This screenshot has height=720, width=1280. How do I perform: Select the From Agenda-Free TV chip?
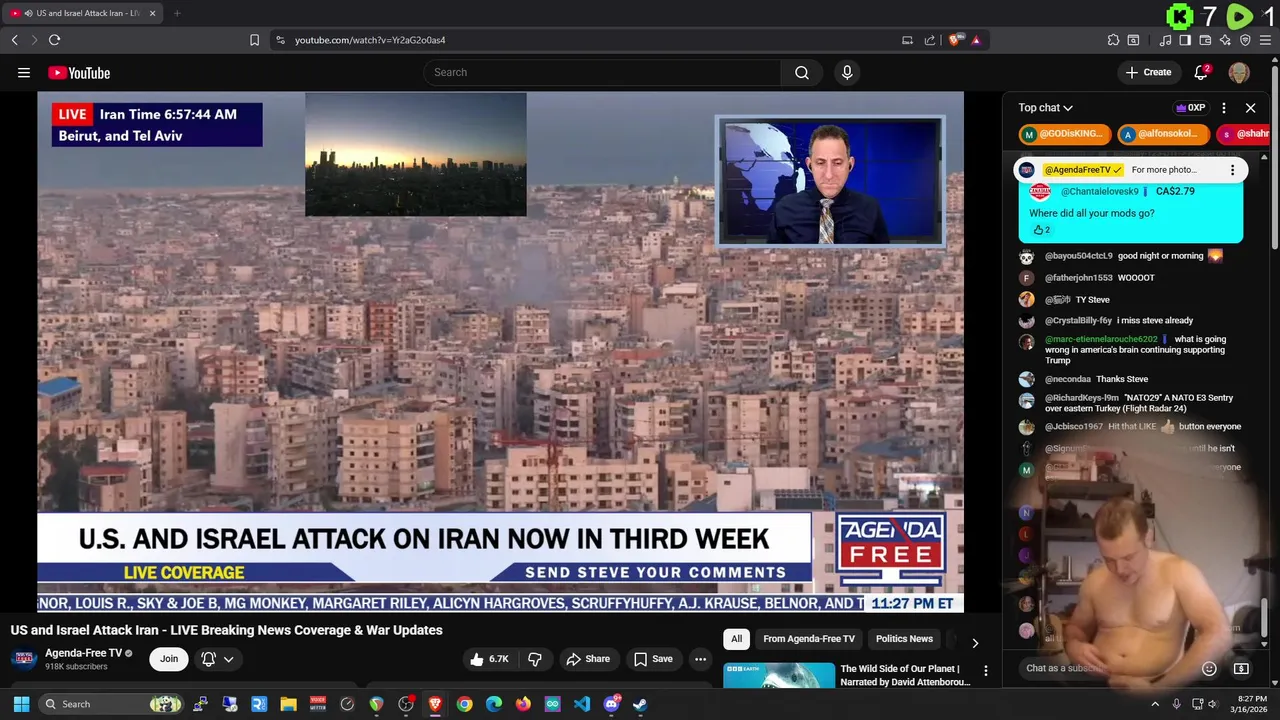809,639
